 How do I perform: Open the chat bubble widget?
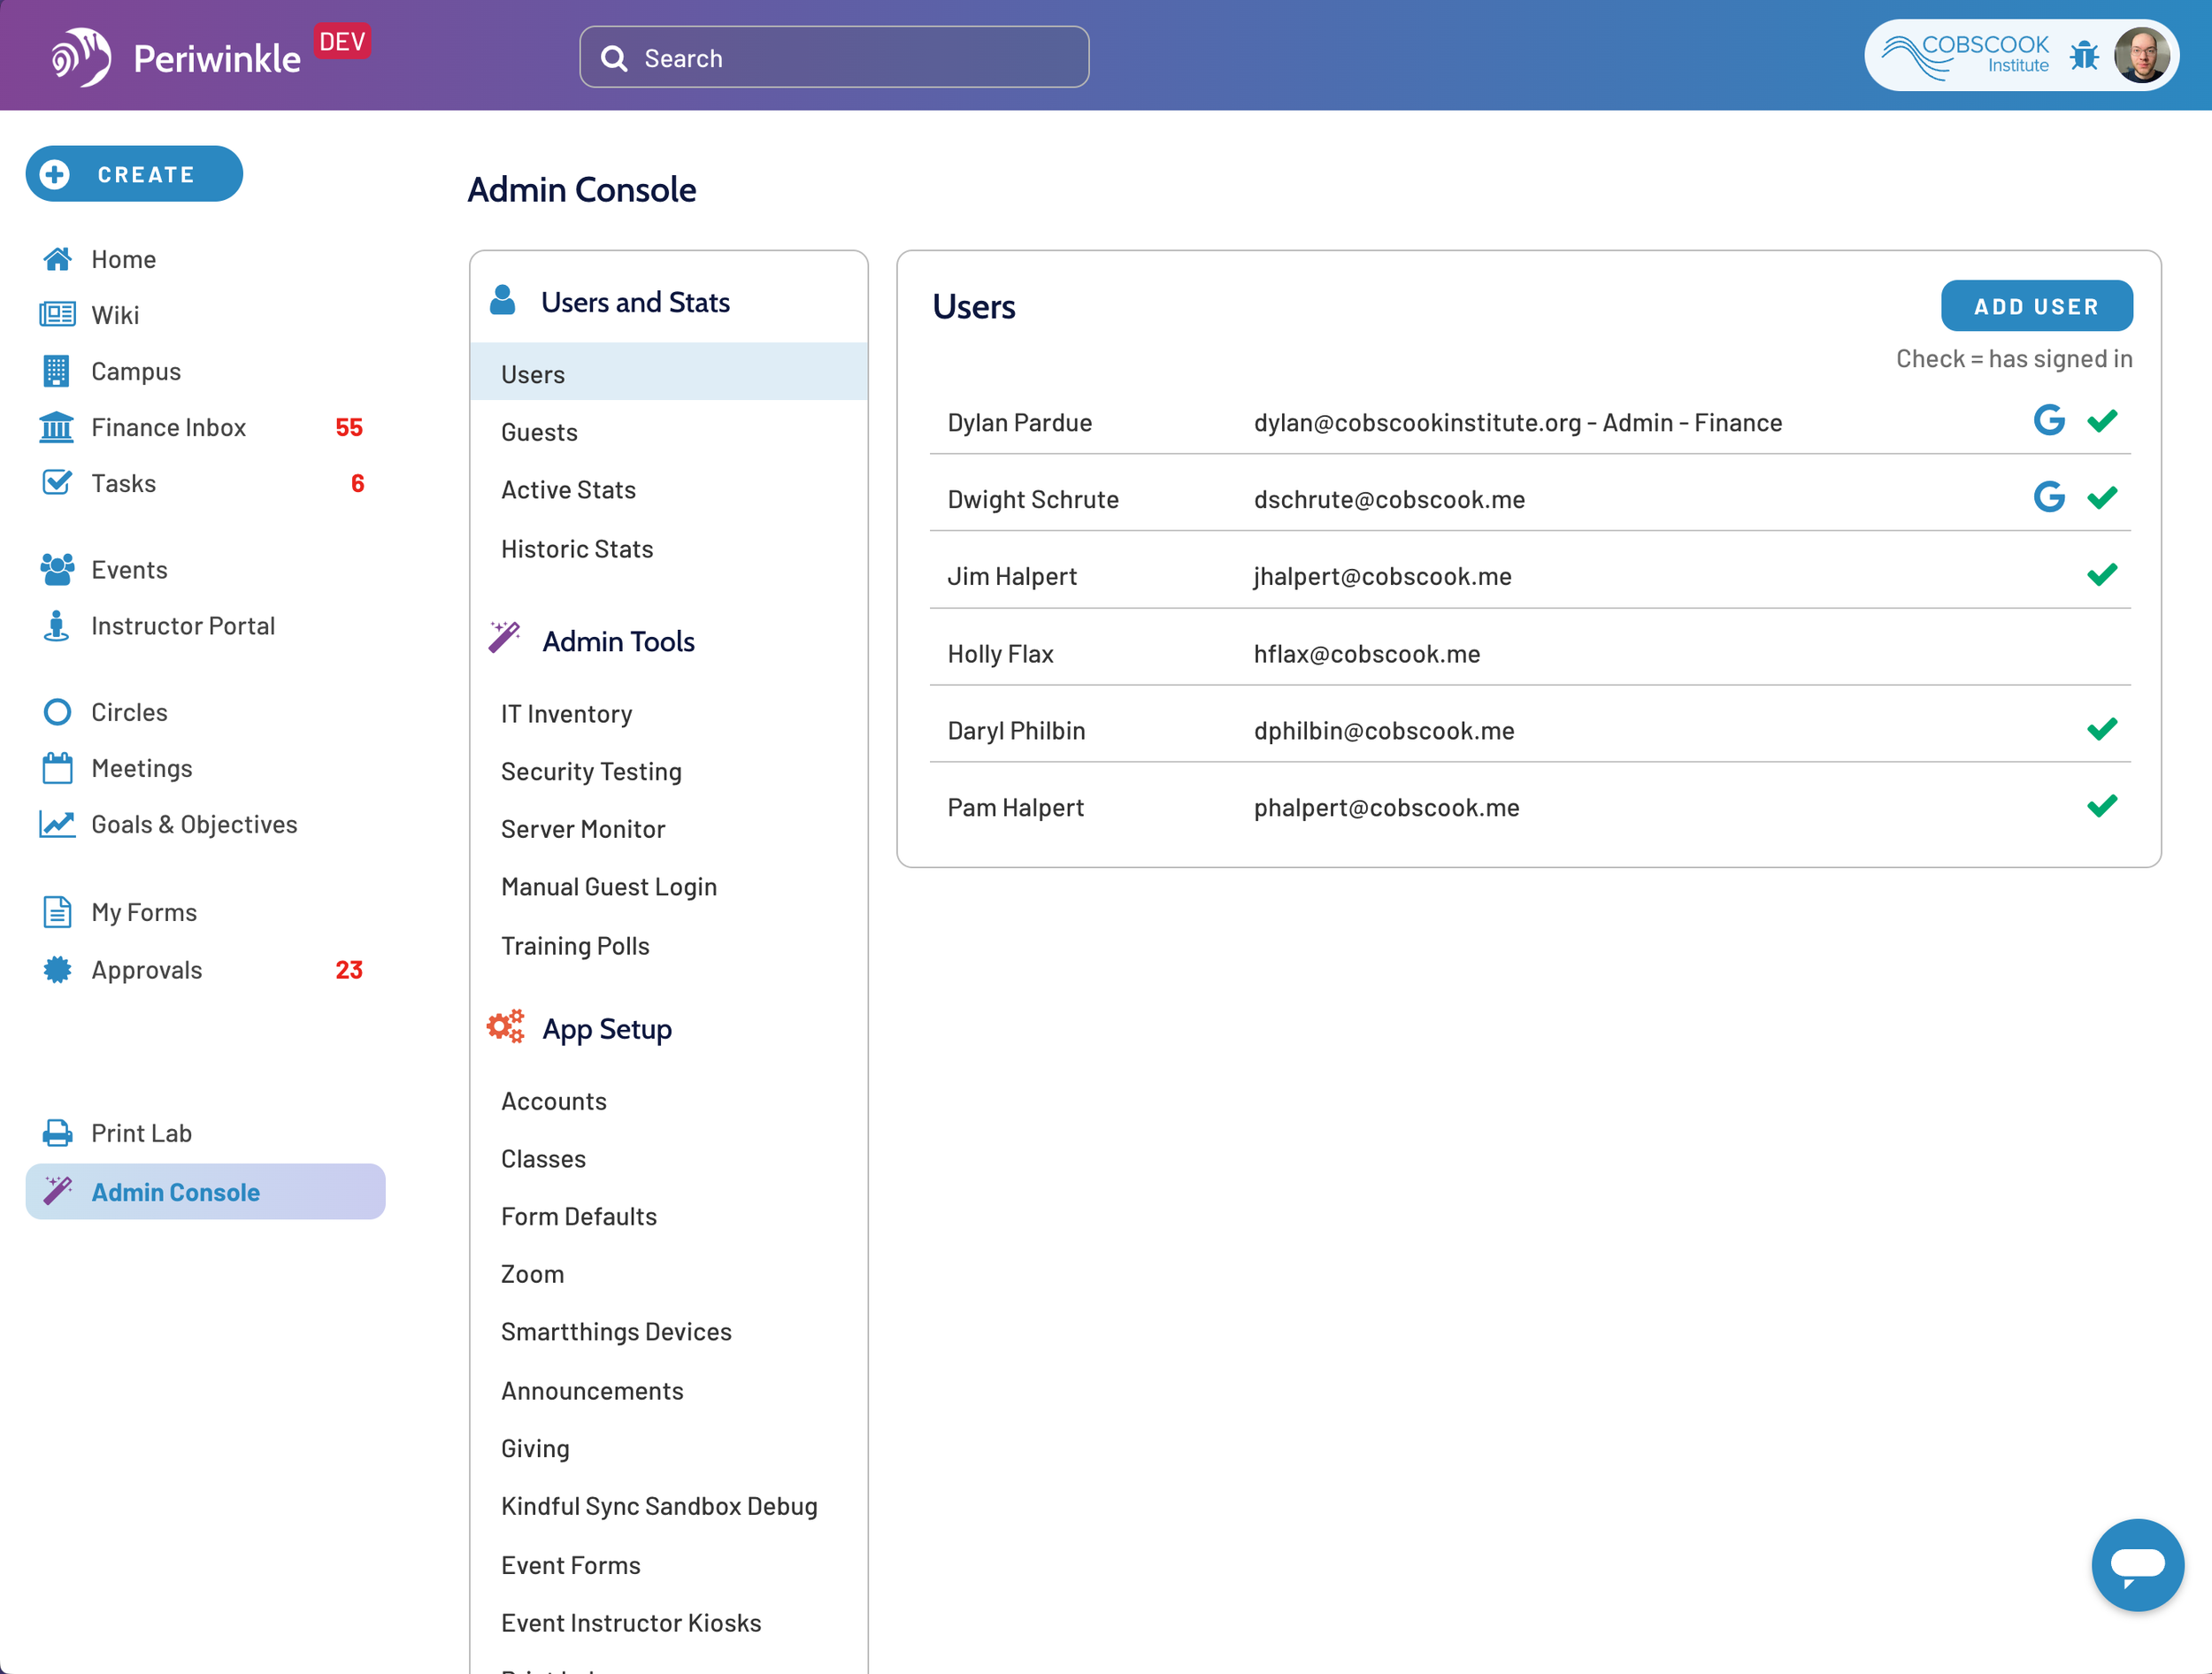click(2137, 1564)
